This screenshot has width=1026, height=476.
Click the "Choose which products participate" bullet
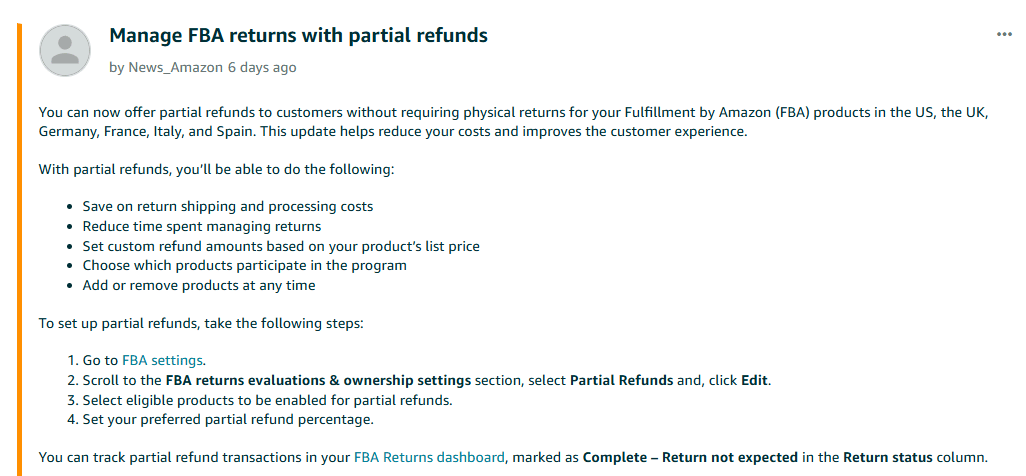point(245,265)
